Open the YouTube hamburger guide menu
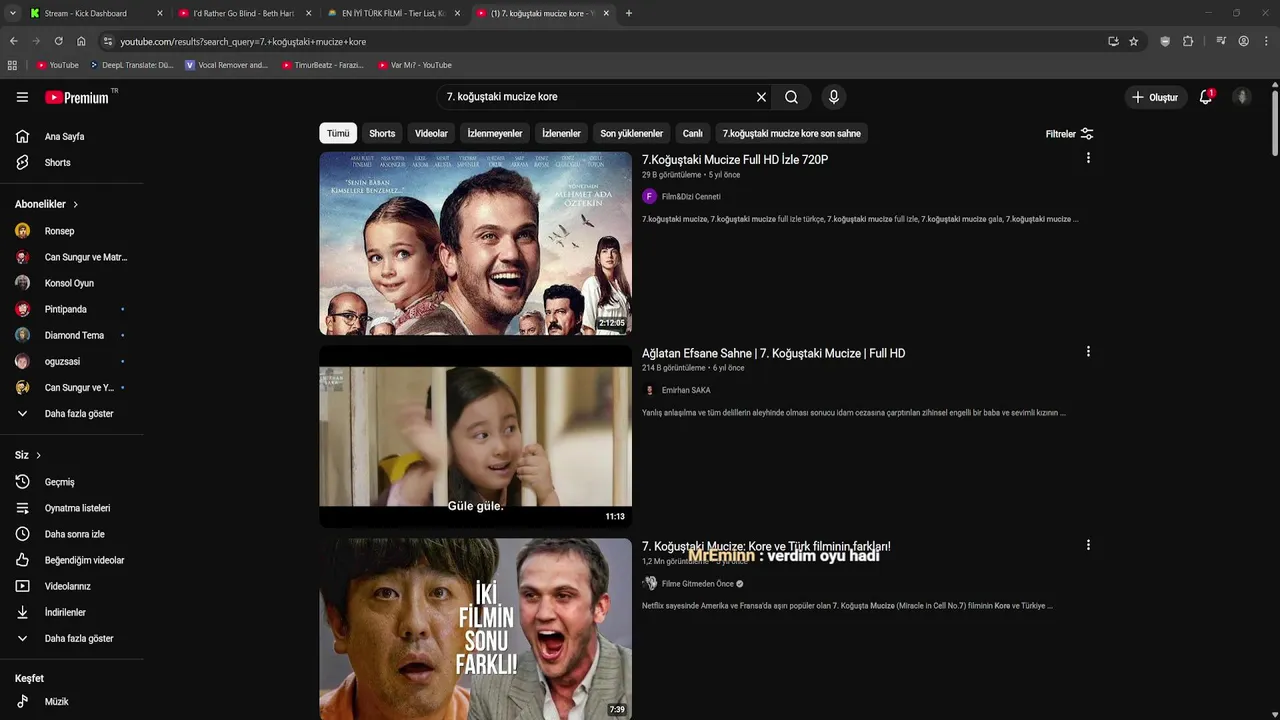 22,97
